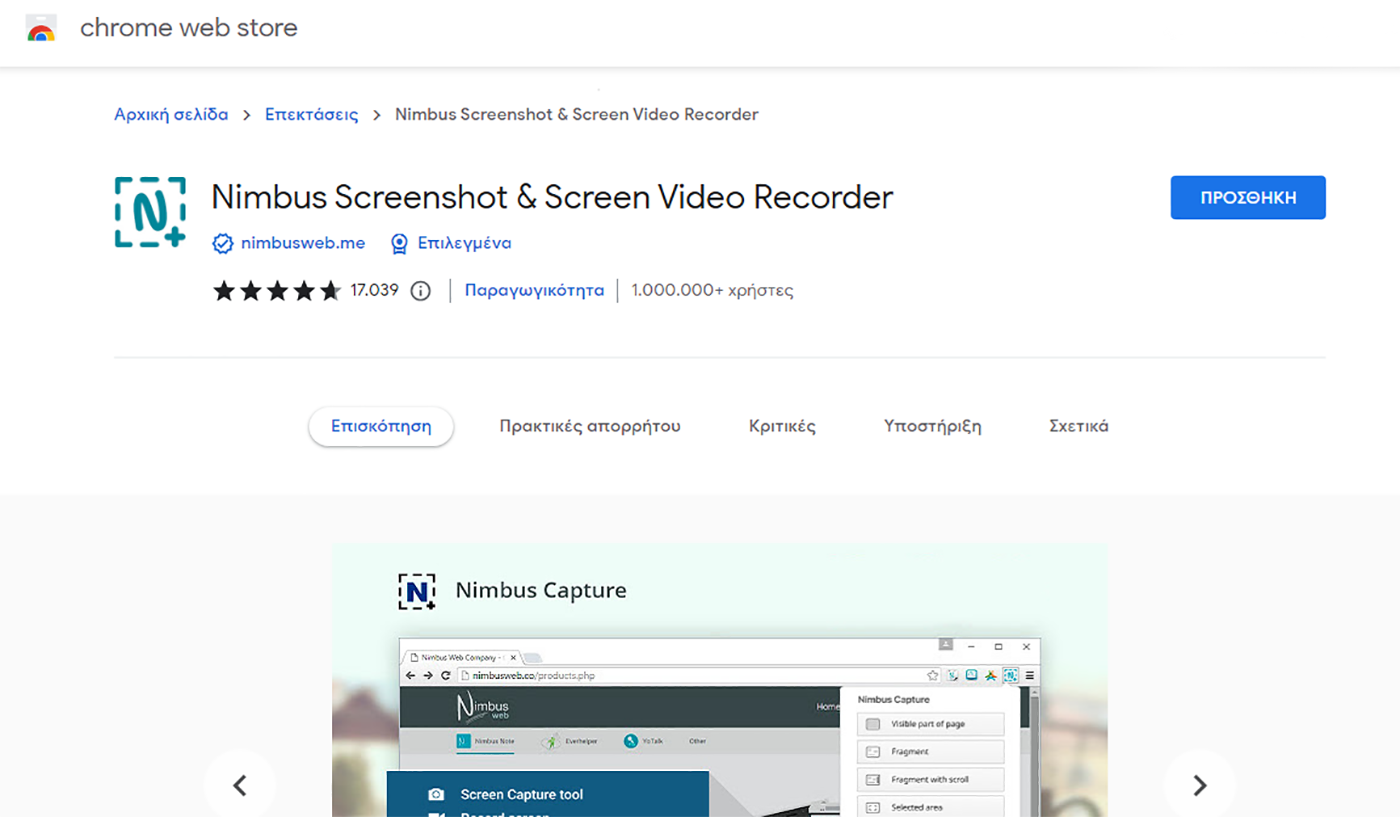Open the Επεκτάσεις breadcrumb link
Viewport: 1400px width, 817px height.
pyautogui.click(x=312, y=114)
